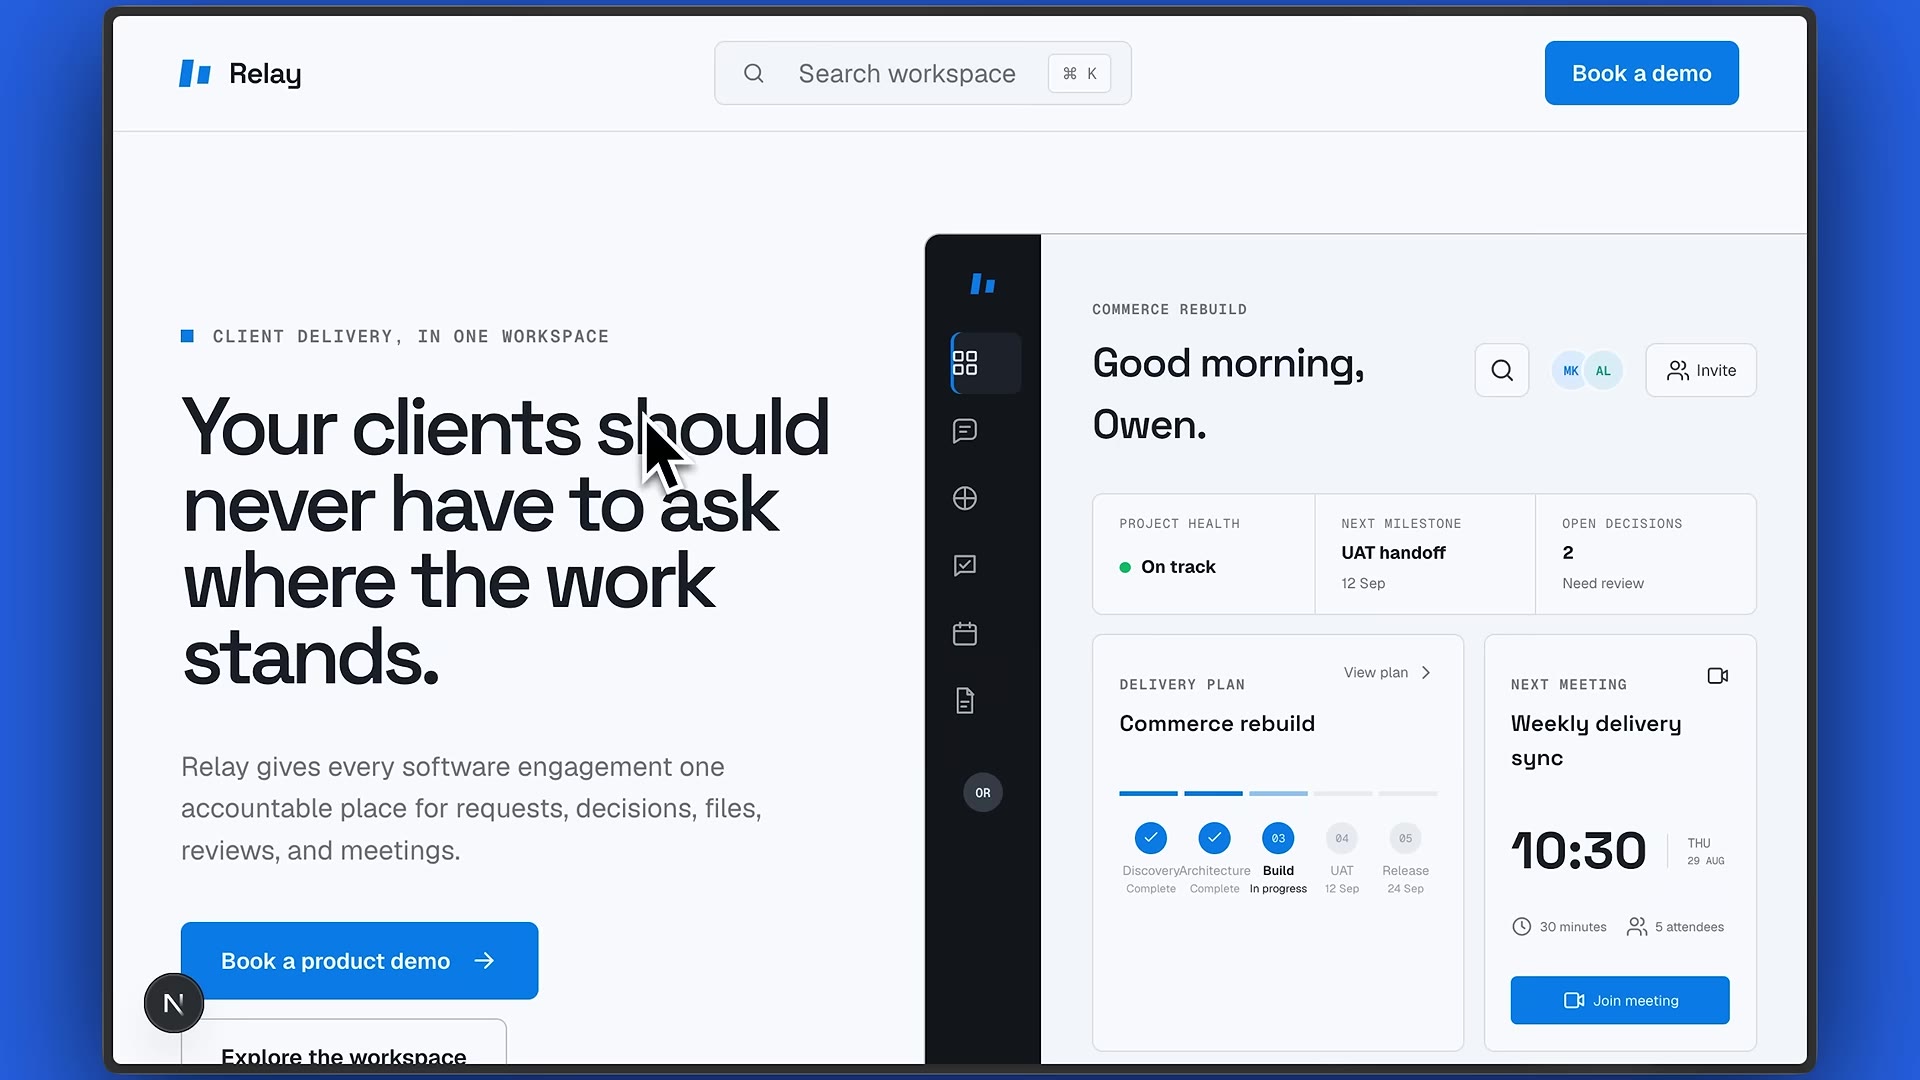The height and width of the screenshot is (1080, 1920).
Task: Click Explore the workspace button
Action: coord(344,1042)
